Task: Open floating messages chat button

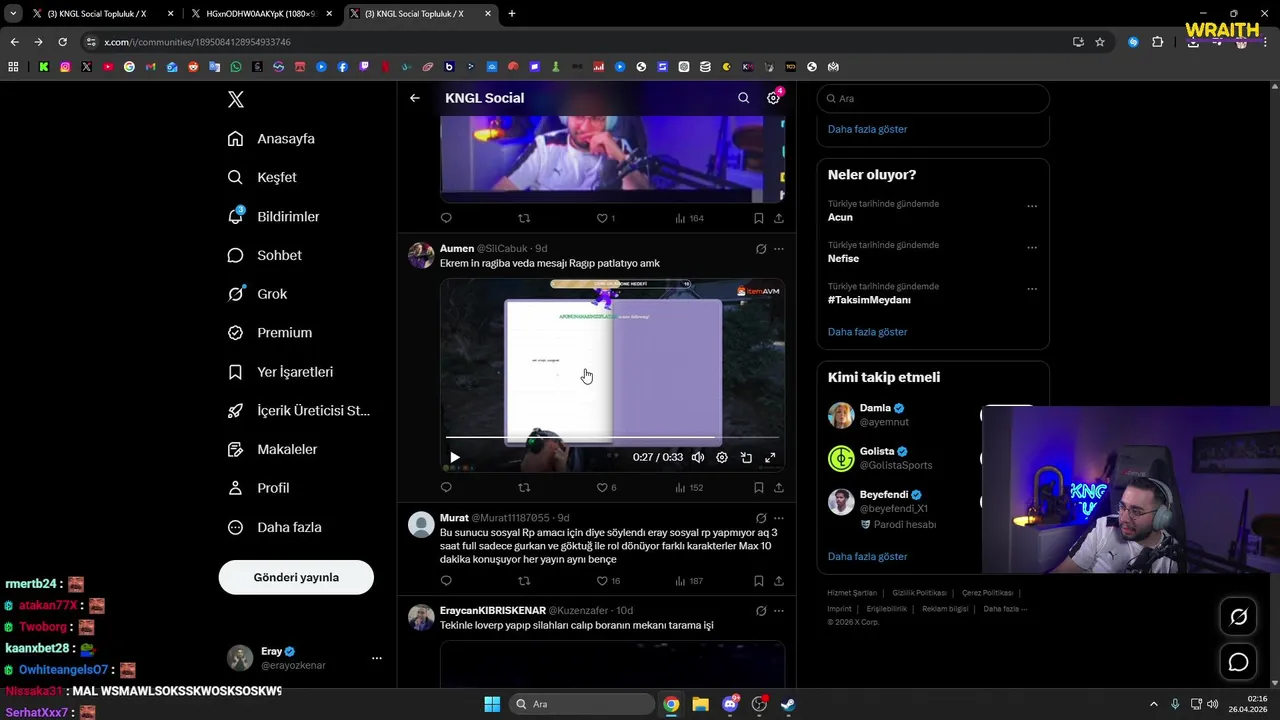Action: click(1238, 662)
